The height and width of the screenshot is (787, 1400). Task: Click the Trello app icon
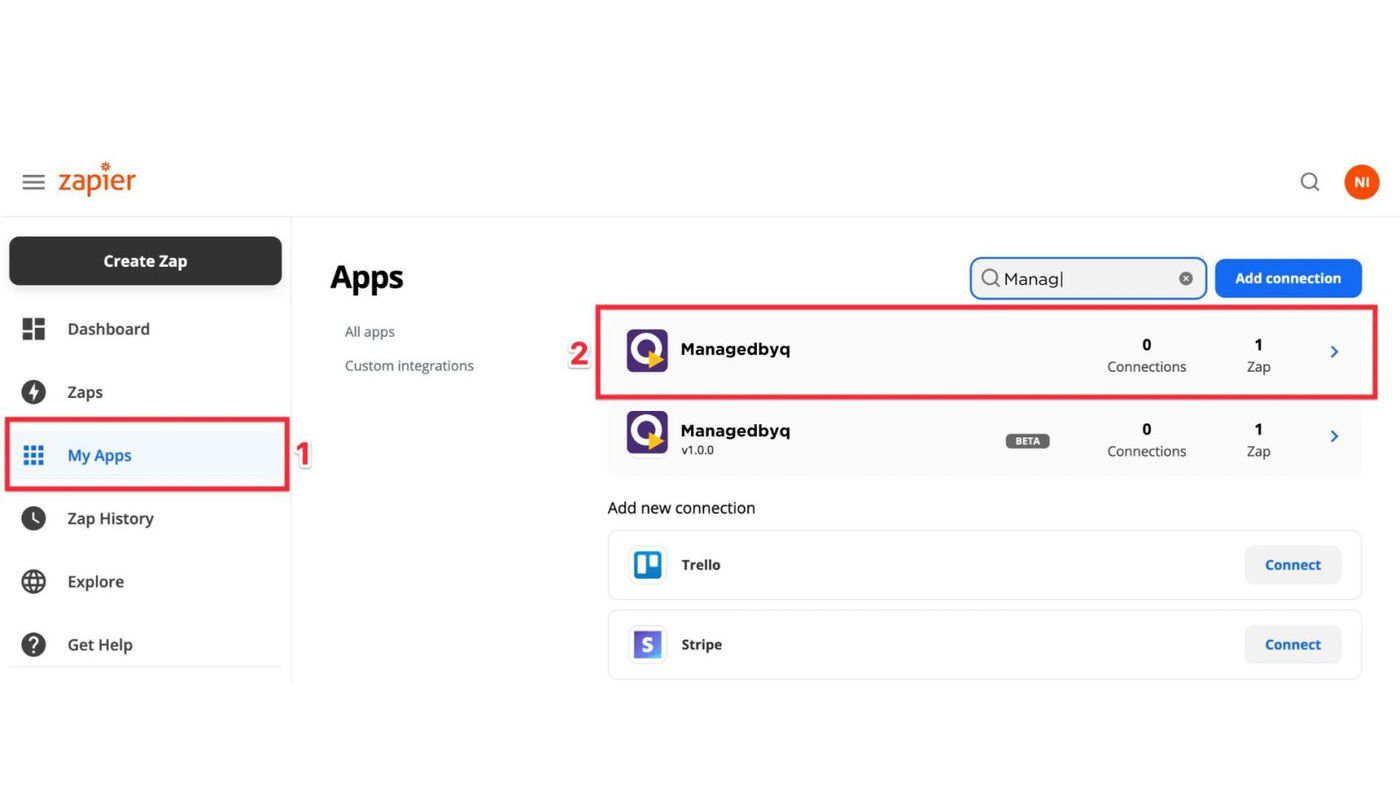click(x=647, y=565)
